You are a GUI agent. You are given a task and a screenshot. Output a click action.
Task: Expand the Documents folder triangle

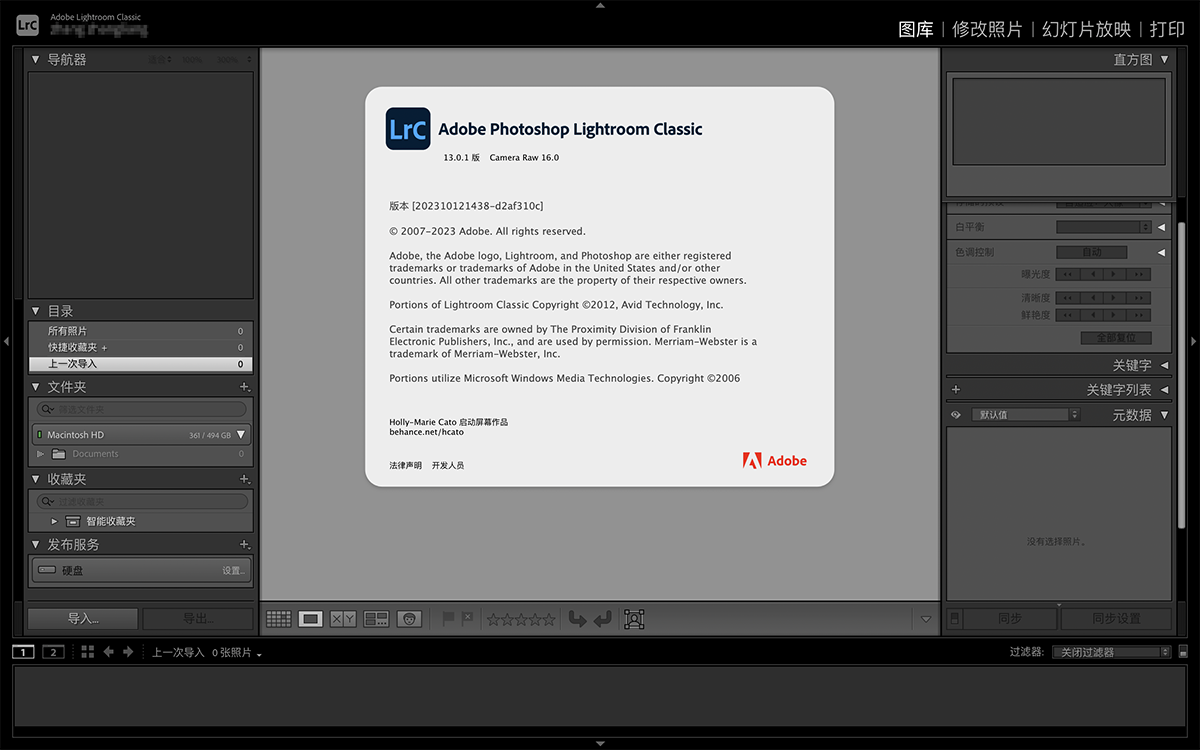click(x=40, y=454)
